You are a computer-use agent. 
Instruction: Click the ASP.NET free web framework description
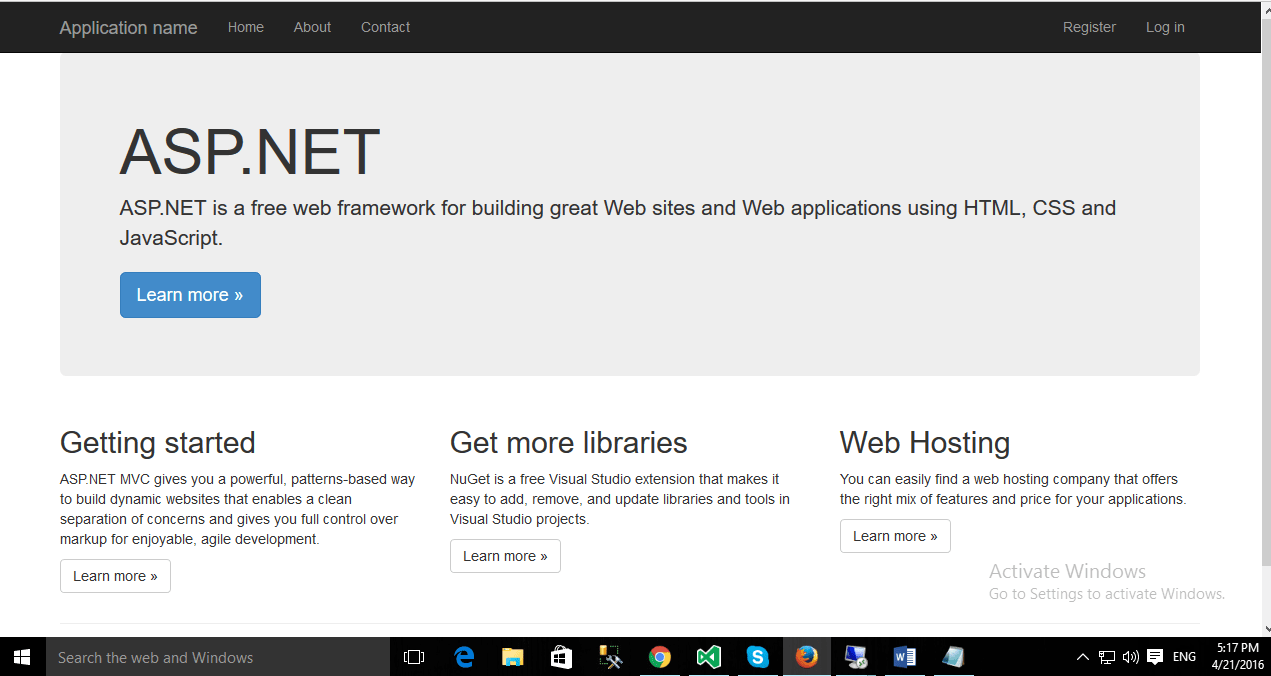[x=618, y=223]
